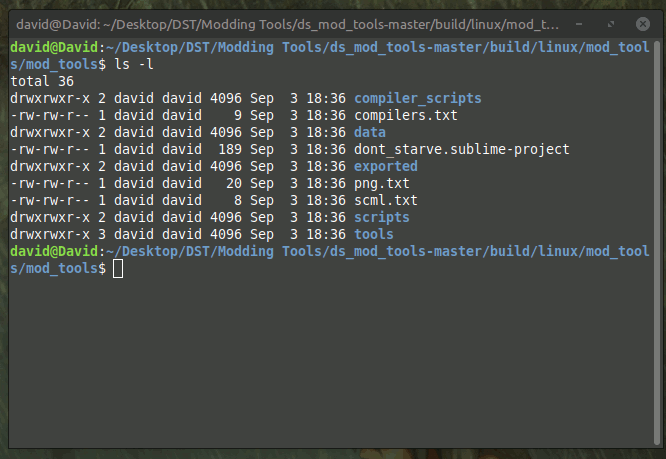Click the terminal cursor block
Image resolution: width=666 pixels, height=459 pixels.
118,269
